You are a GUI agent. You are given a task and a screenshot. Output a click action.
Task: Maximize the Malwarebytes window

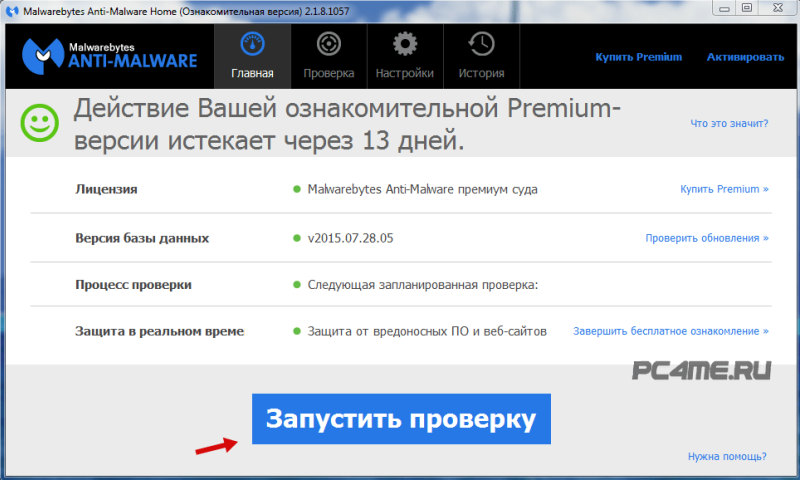click(747, 8)
